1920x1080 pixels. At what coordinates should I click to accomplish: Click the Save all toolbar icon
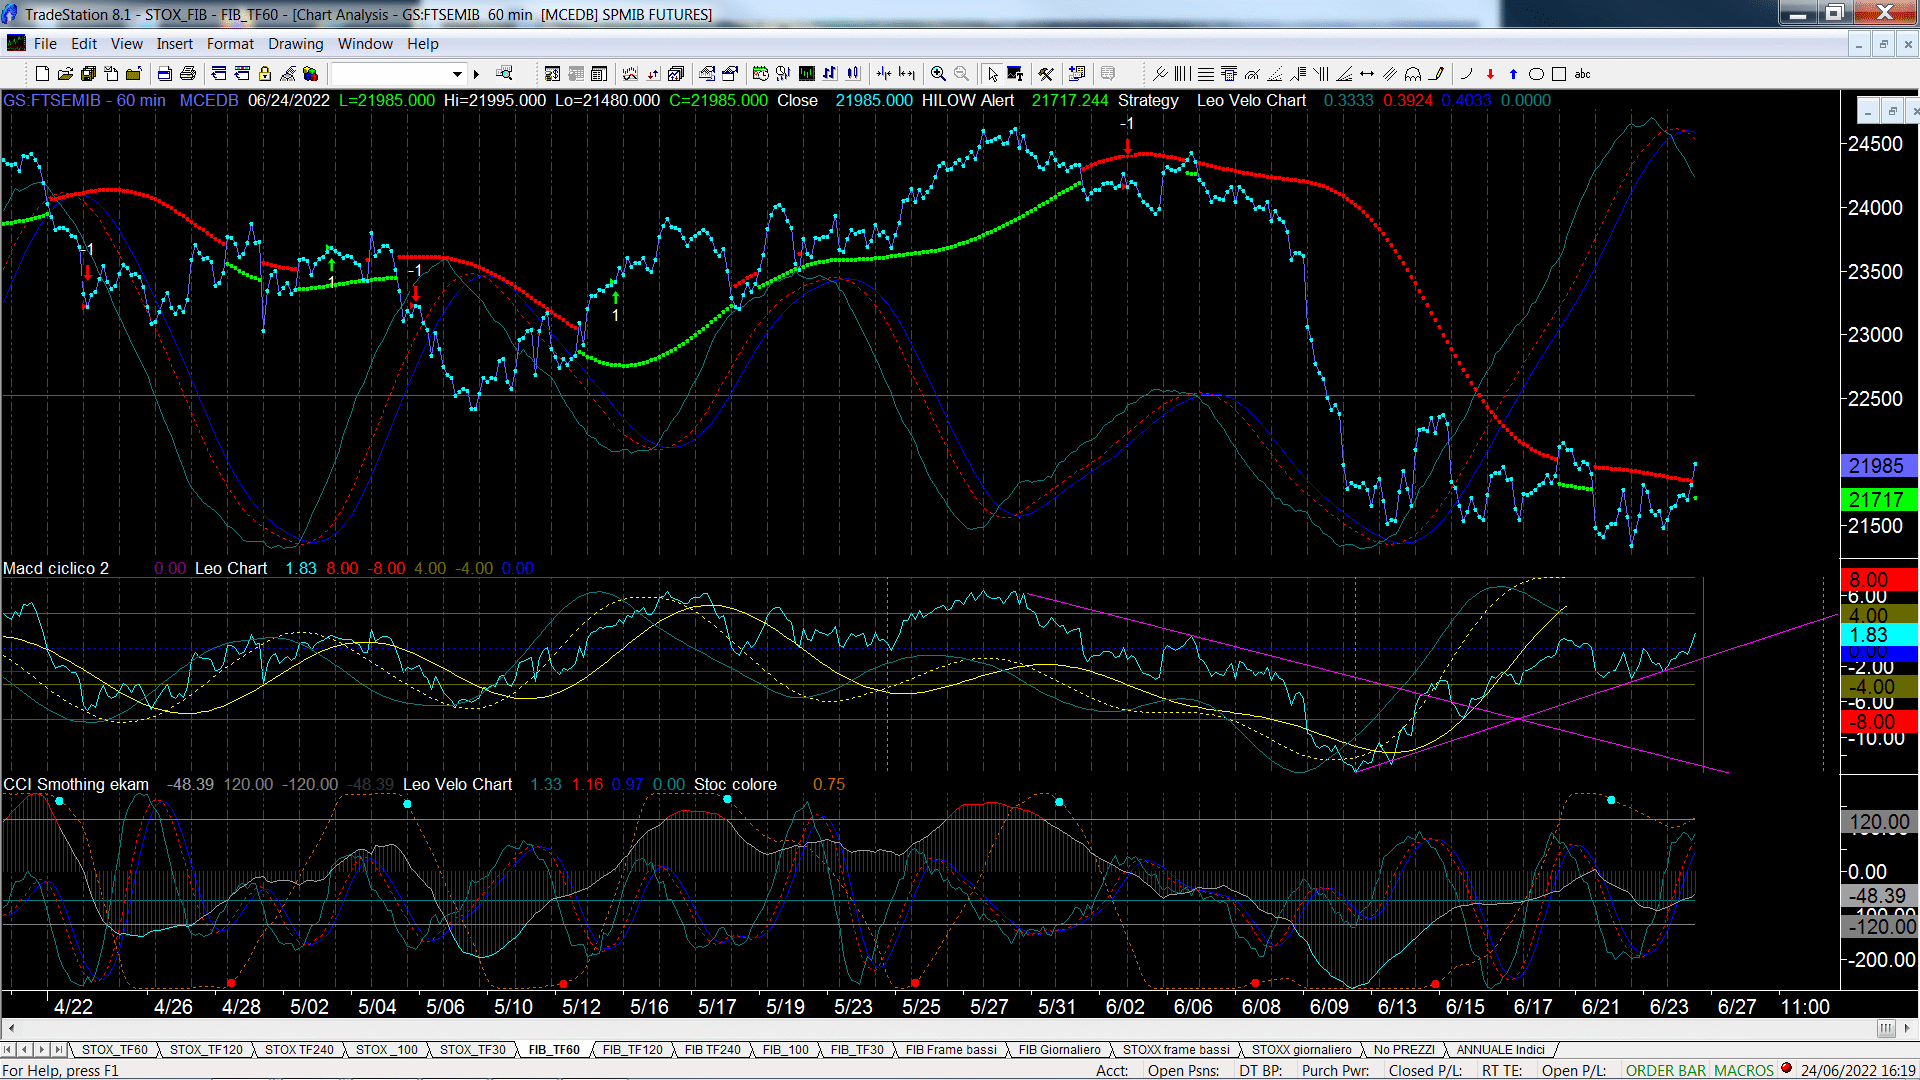tap(88, 74)
